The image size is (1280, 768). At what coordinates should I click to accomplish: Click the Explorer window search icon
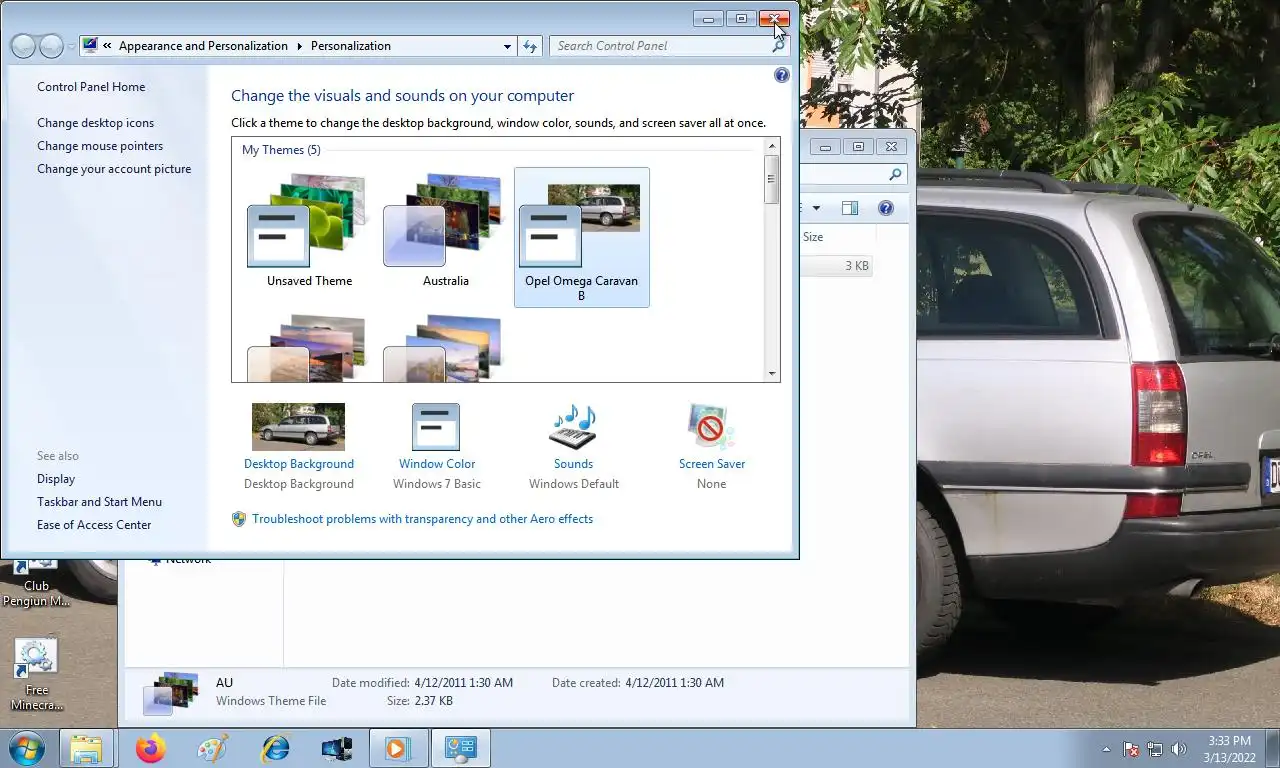click(x=895, y=175)
